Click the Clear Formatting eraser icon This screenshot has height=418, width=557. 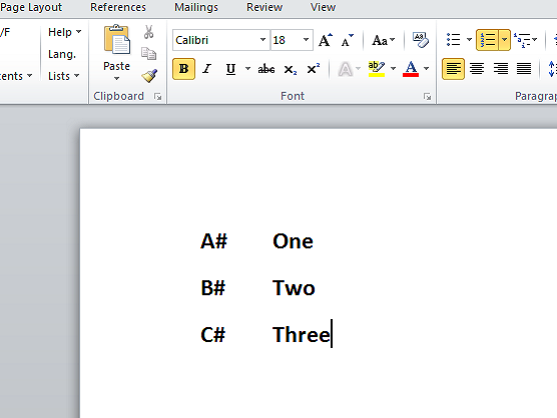[420, 39]
